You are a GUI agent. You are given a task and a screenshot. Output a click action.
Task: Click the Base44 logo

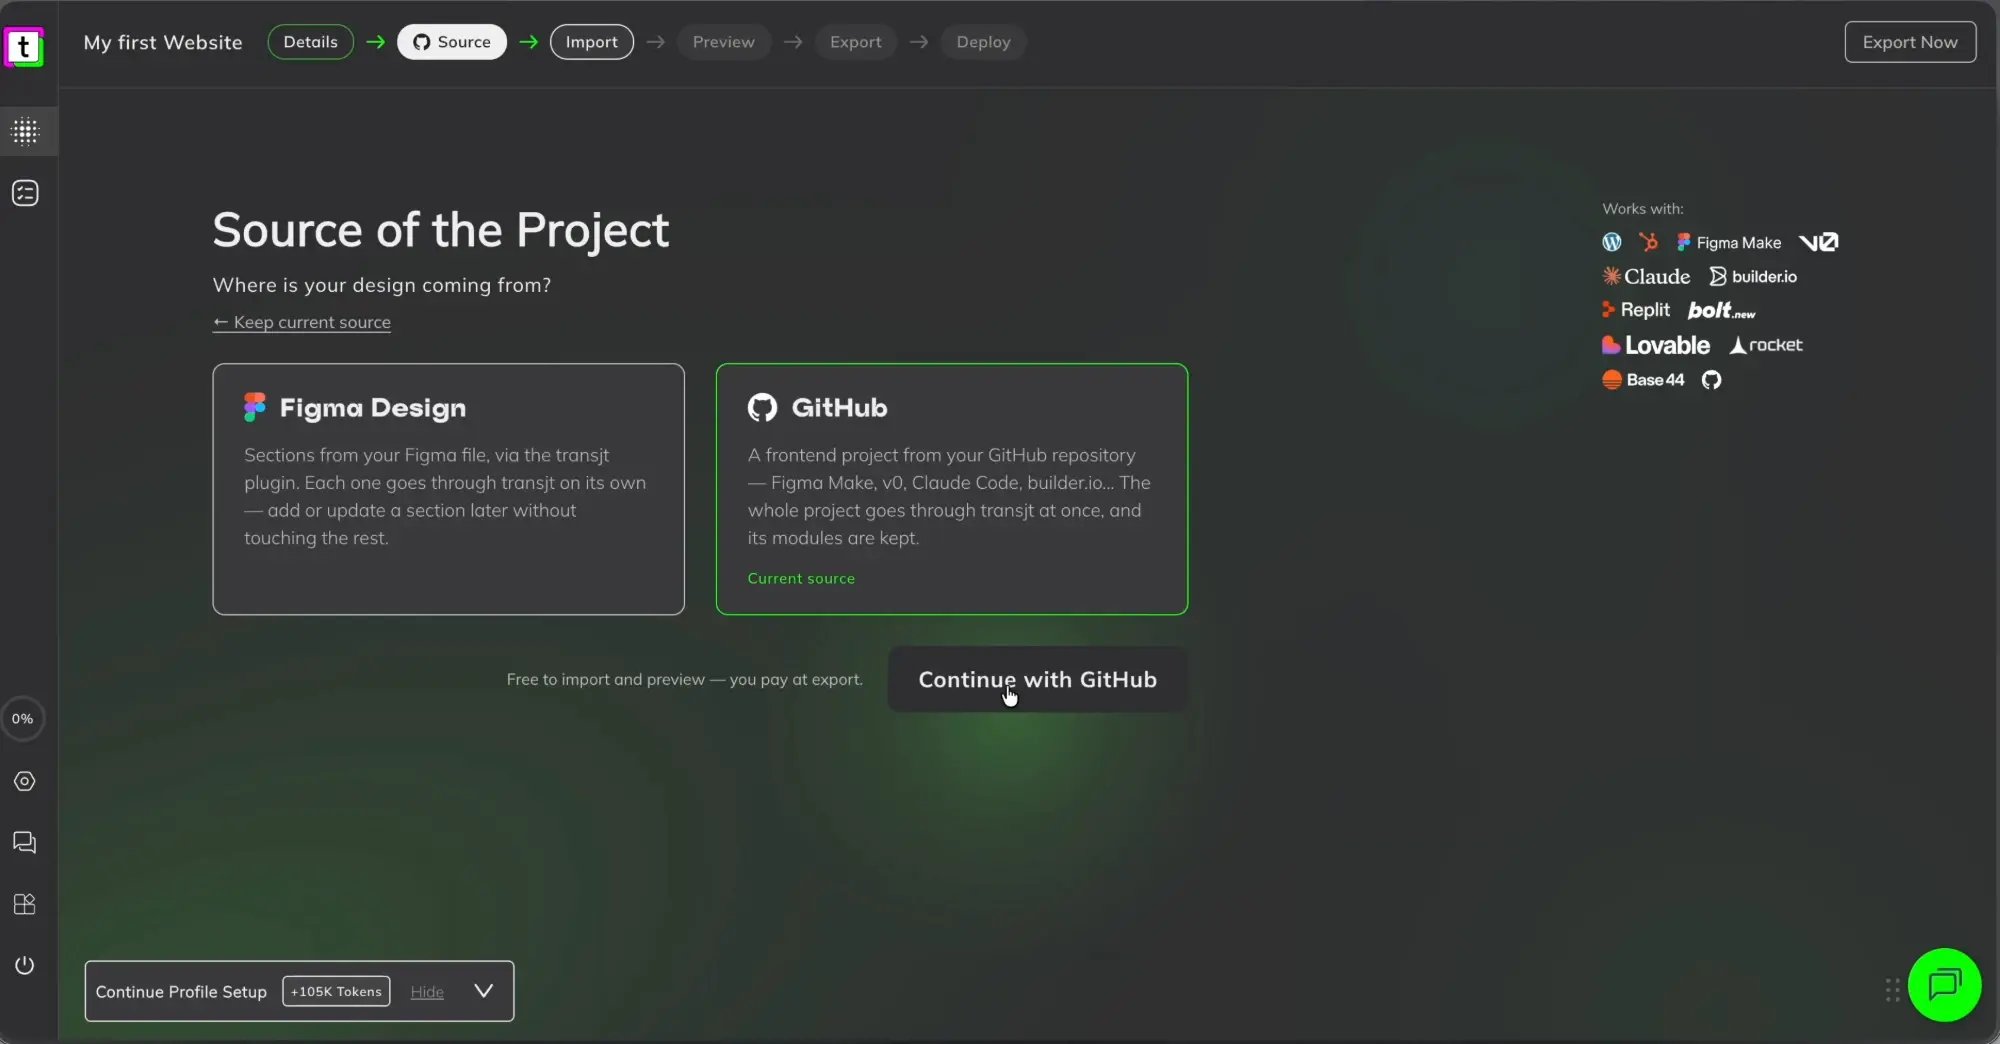pos(1643,379)
